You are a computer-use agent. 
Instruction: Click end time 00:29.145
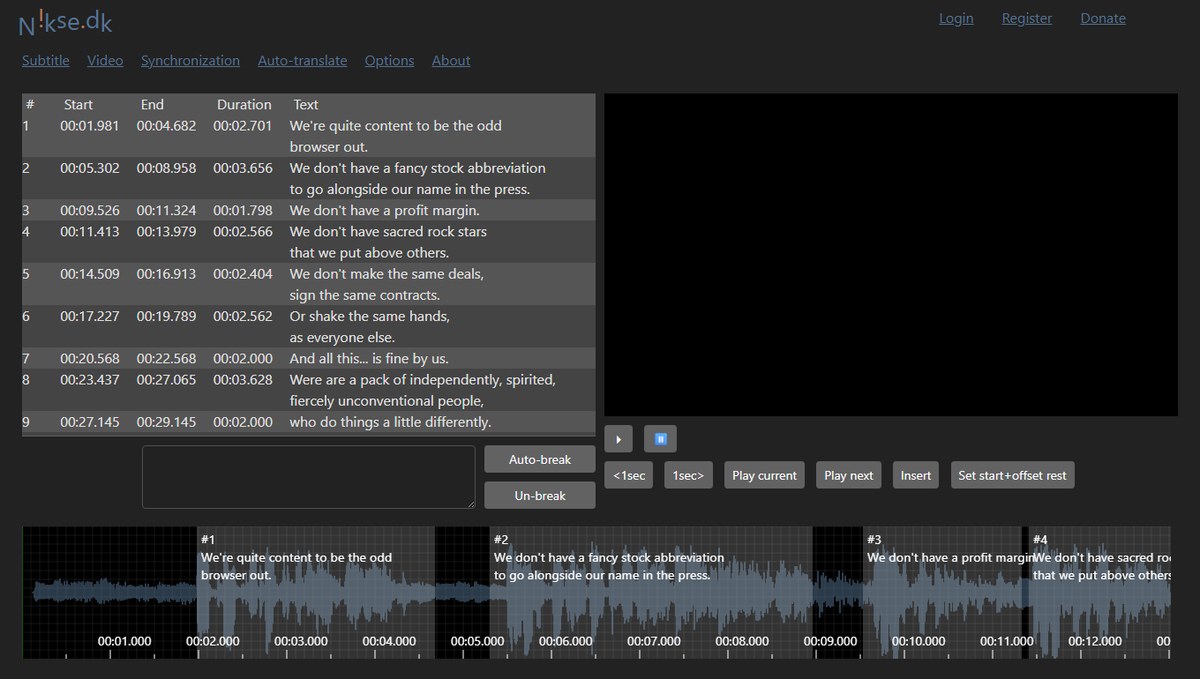[x=167, y=422]
